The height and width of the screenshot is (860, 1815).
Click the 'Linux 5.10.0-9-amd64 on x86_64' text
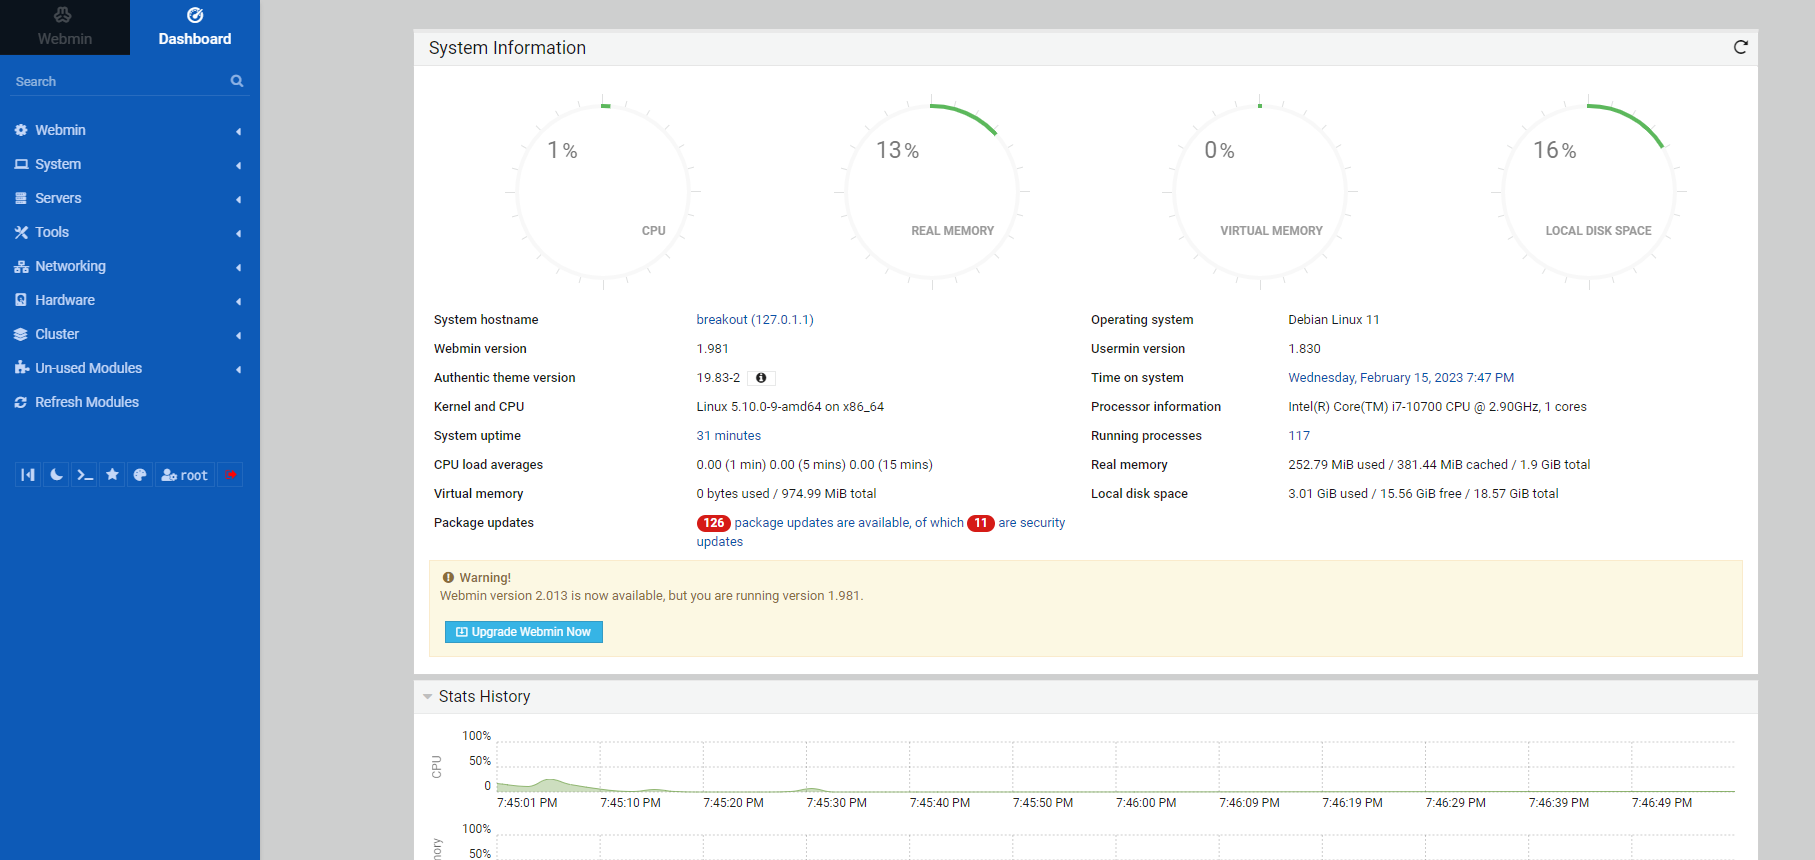click(790, 407)
